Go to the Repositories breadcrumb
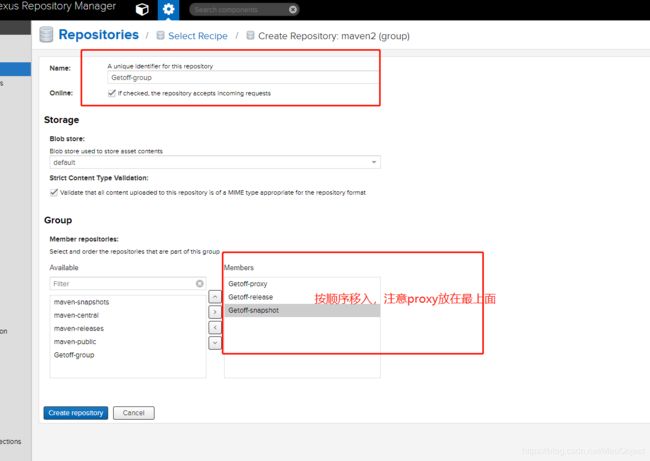 98,34
